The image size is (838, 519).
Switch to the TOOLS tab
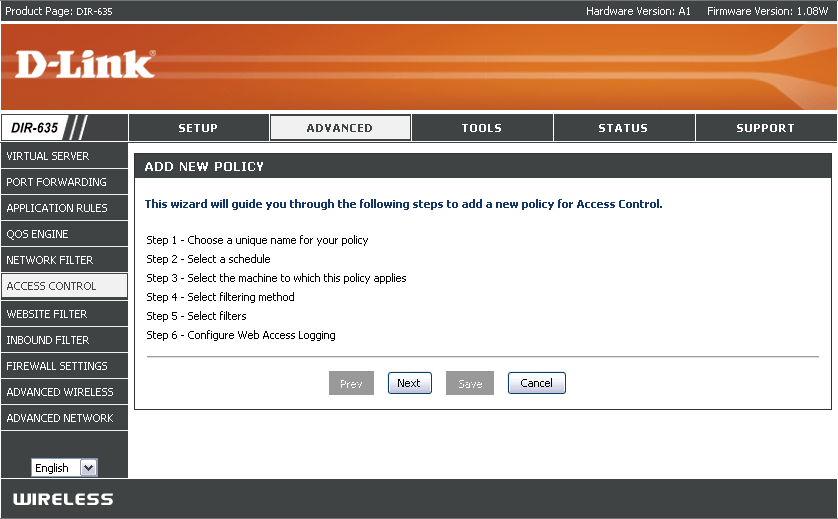point(482,128)
